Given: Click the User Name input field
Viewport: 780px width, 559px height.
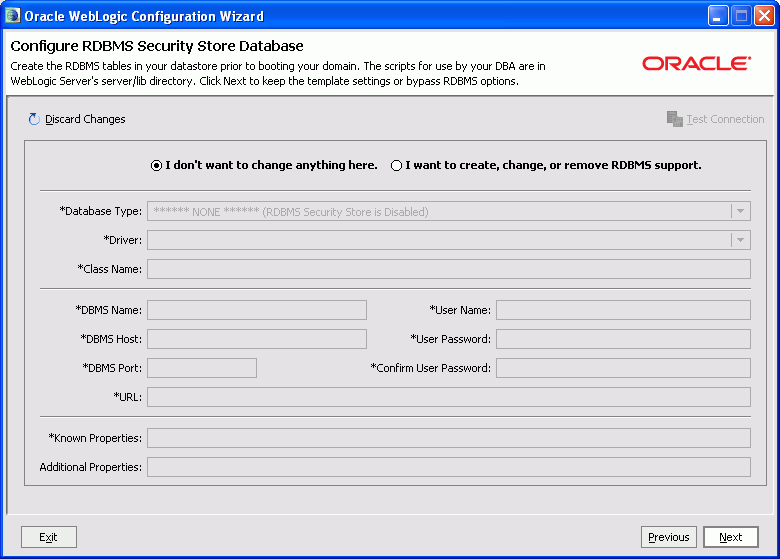Looking at the screenshot, I should pos(623,310).
